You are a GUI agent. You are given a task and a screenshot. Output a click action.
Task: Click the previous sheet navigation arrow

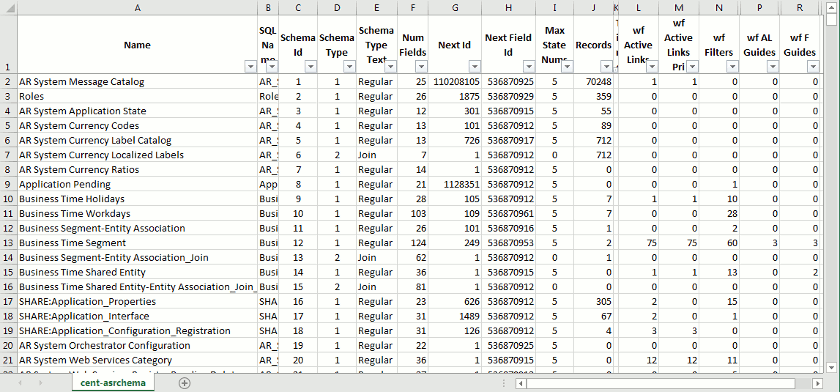pyautogui.click(x=20, y=383)
